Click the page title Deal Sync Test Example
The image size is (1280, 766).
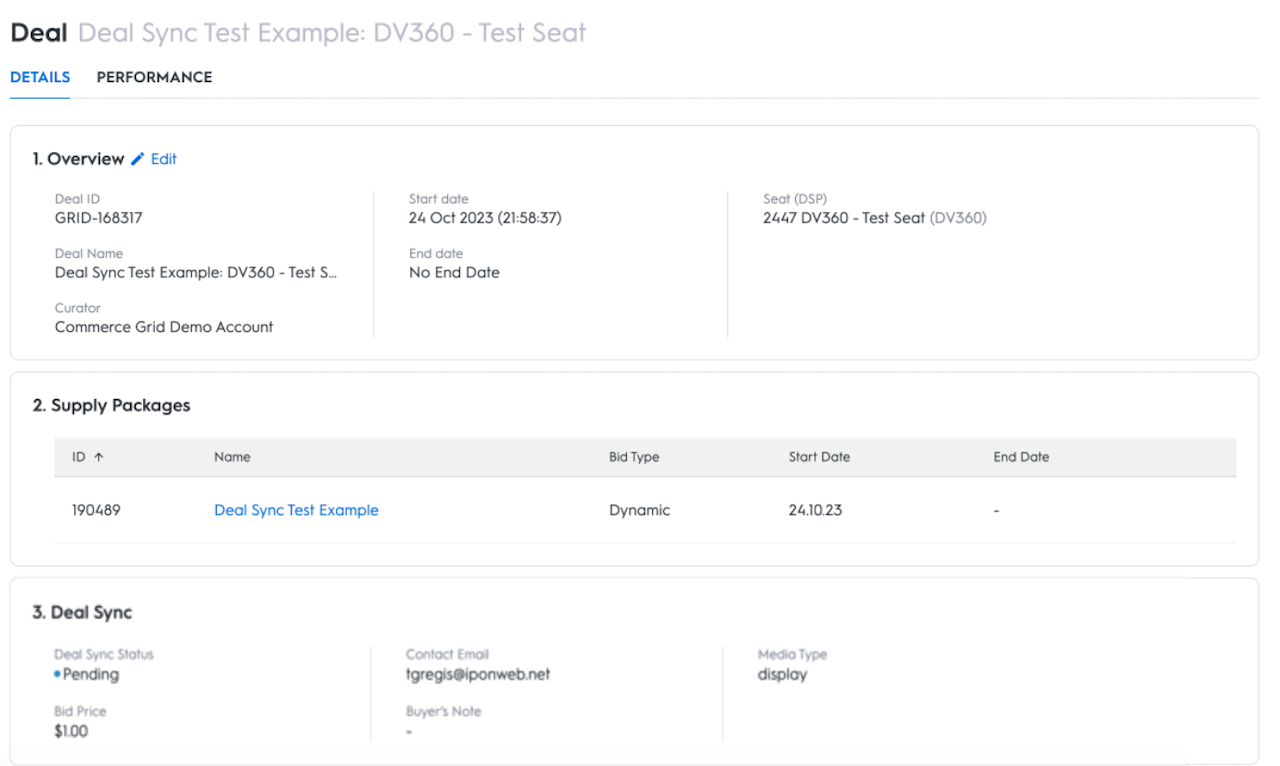click(x=332, y=33)
